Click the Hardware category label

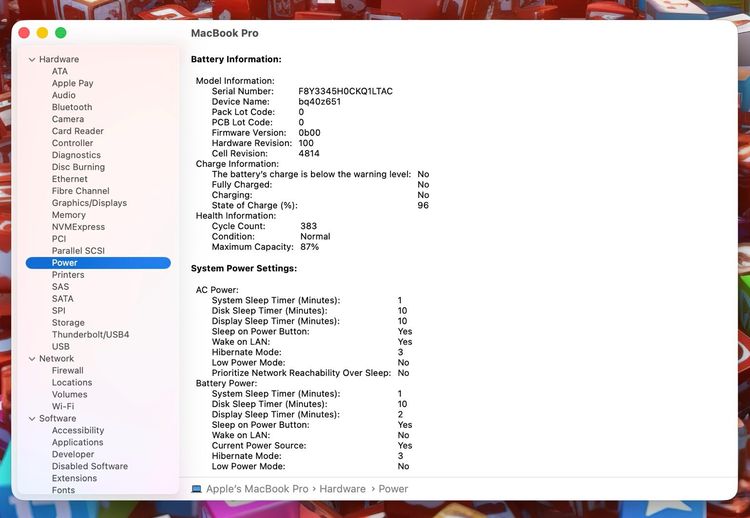[x=59, y=59]
